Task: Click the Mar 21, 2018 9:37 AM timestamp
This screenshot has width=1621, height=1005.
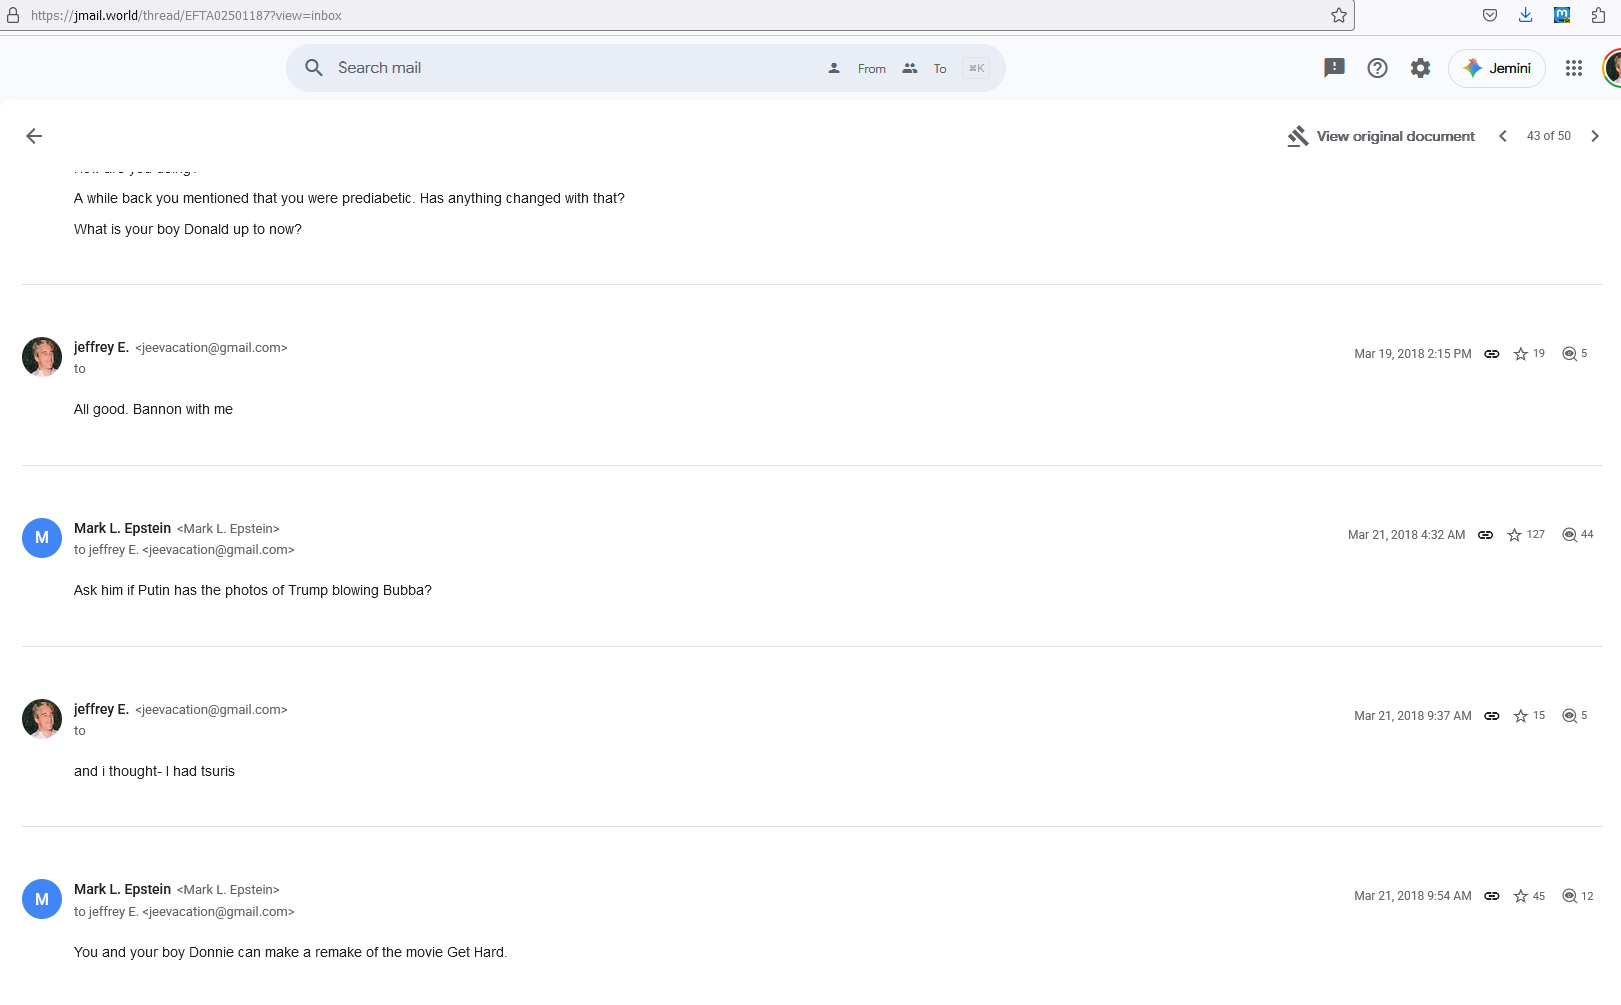Action: click(1413, 716)
